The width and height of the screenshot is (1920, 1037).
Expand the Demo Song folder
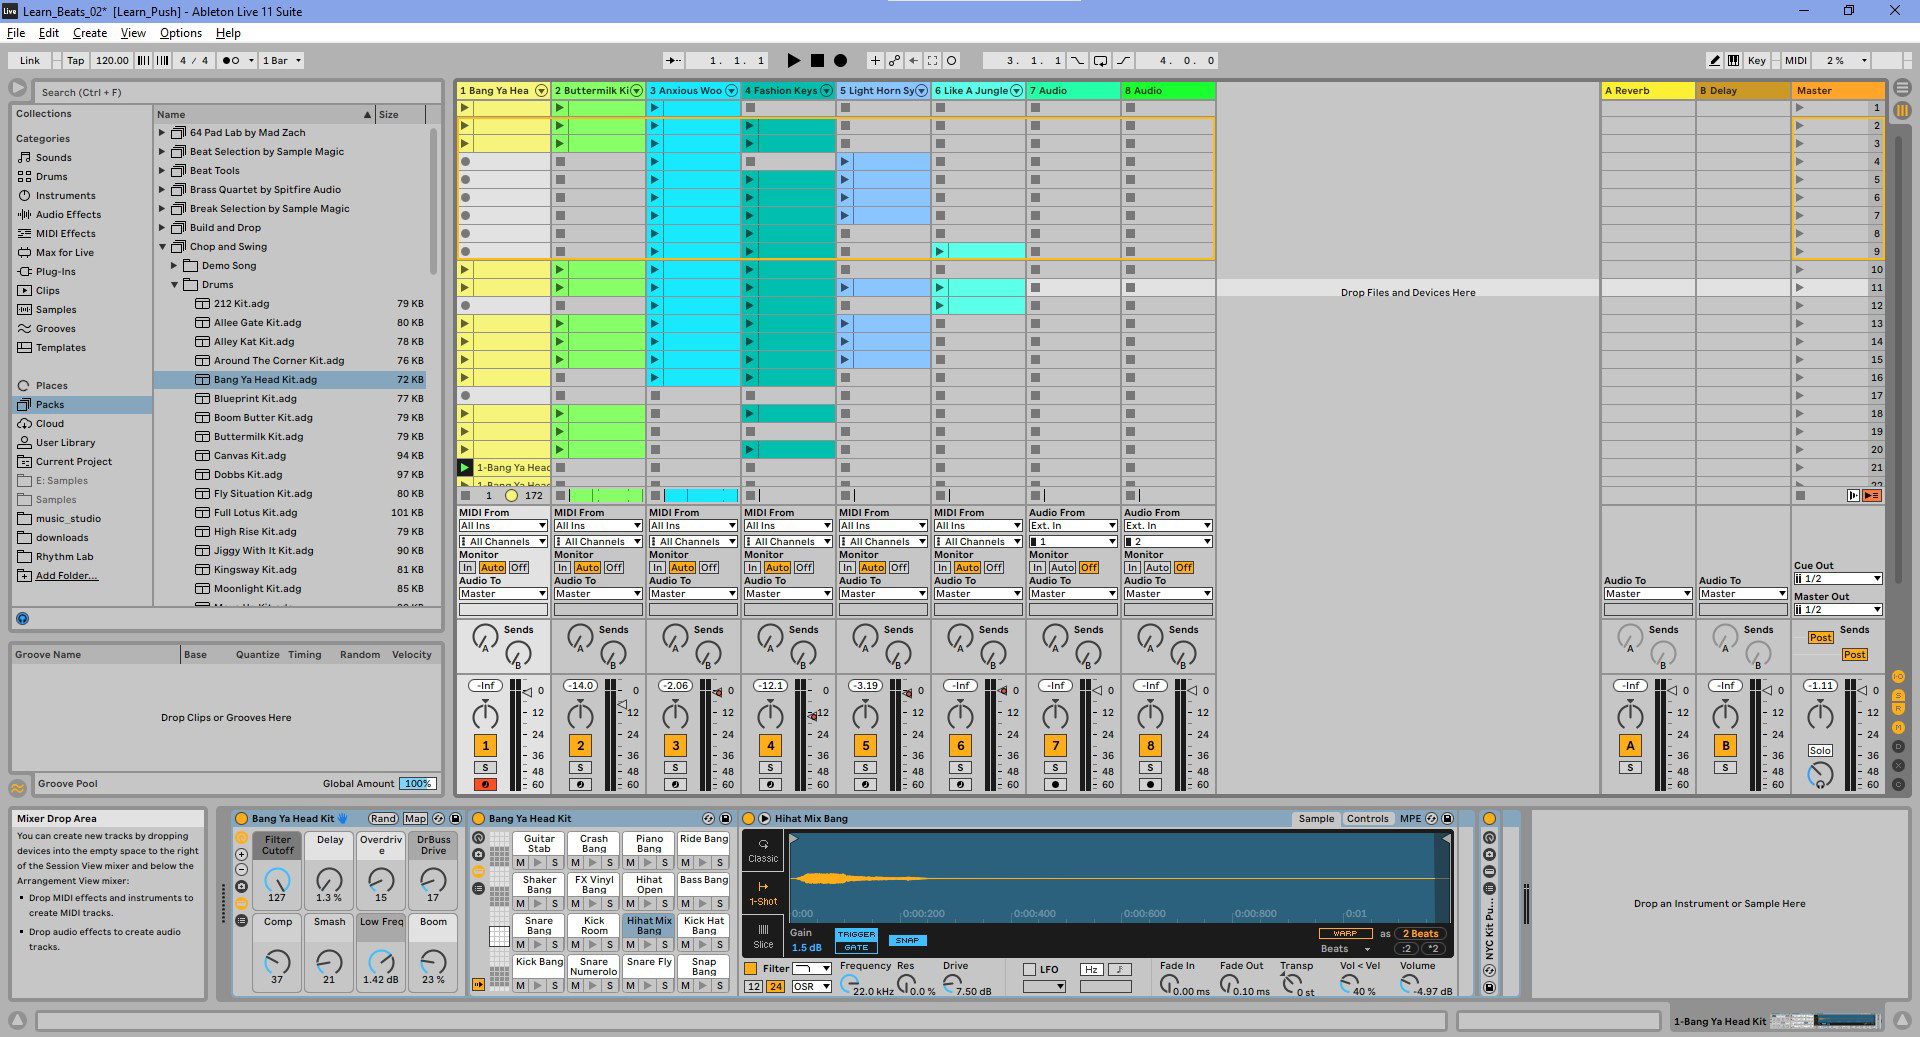174,265
